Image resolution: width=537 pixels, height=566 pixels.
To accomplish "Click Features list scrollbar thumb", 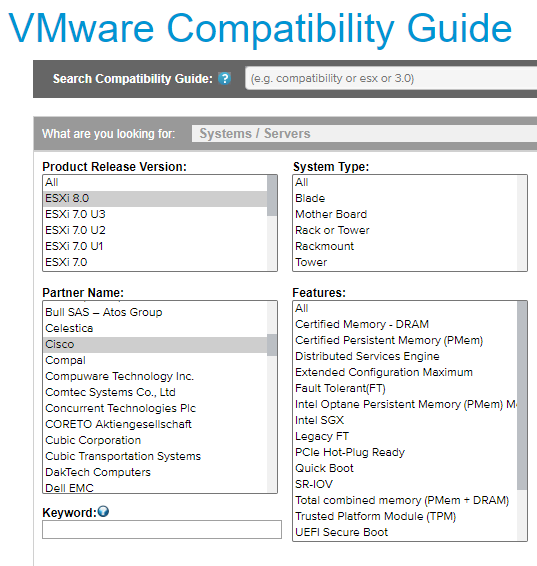I will pos(522,396).
